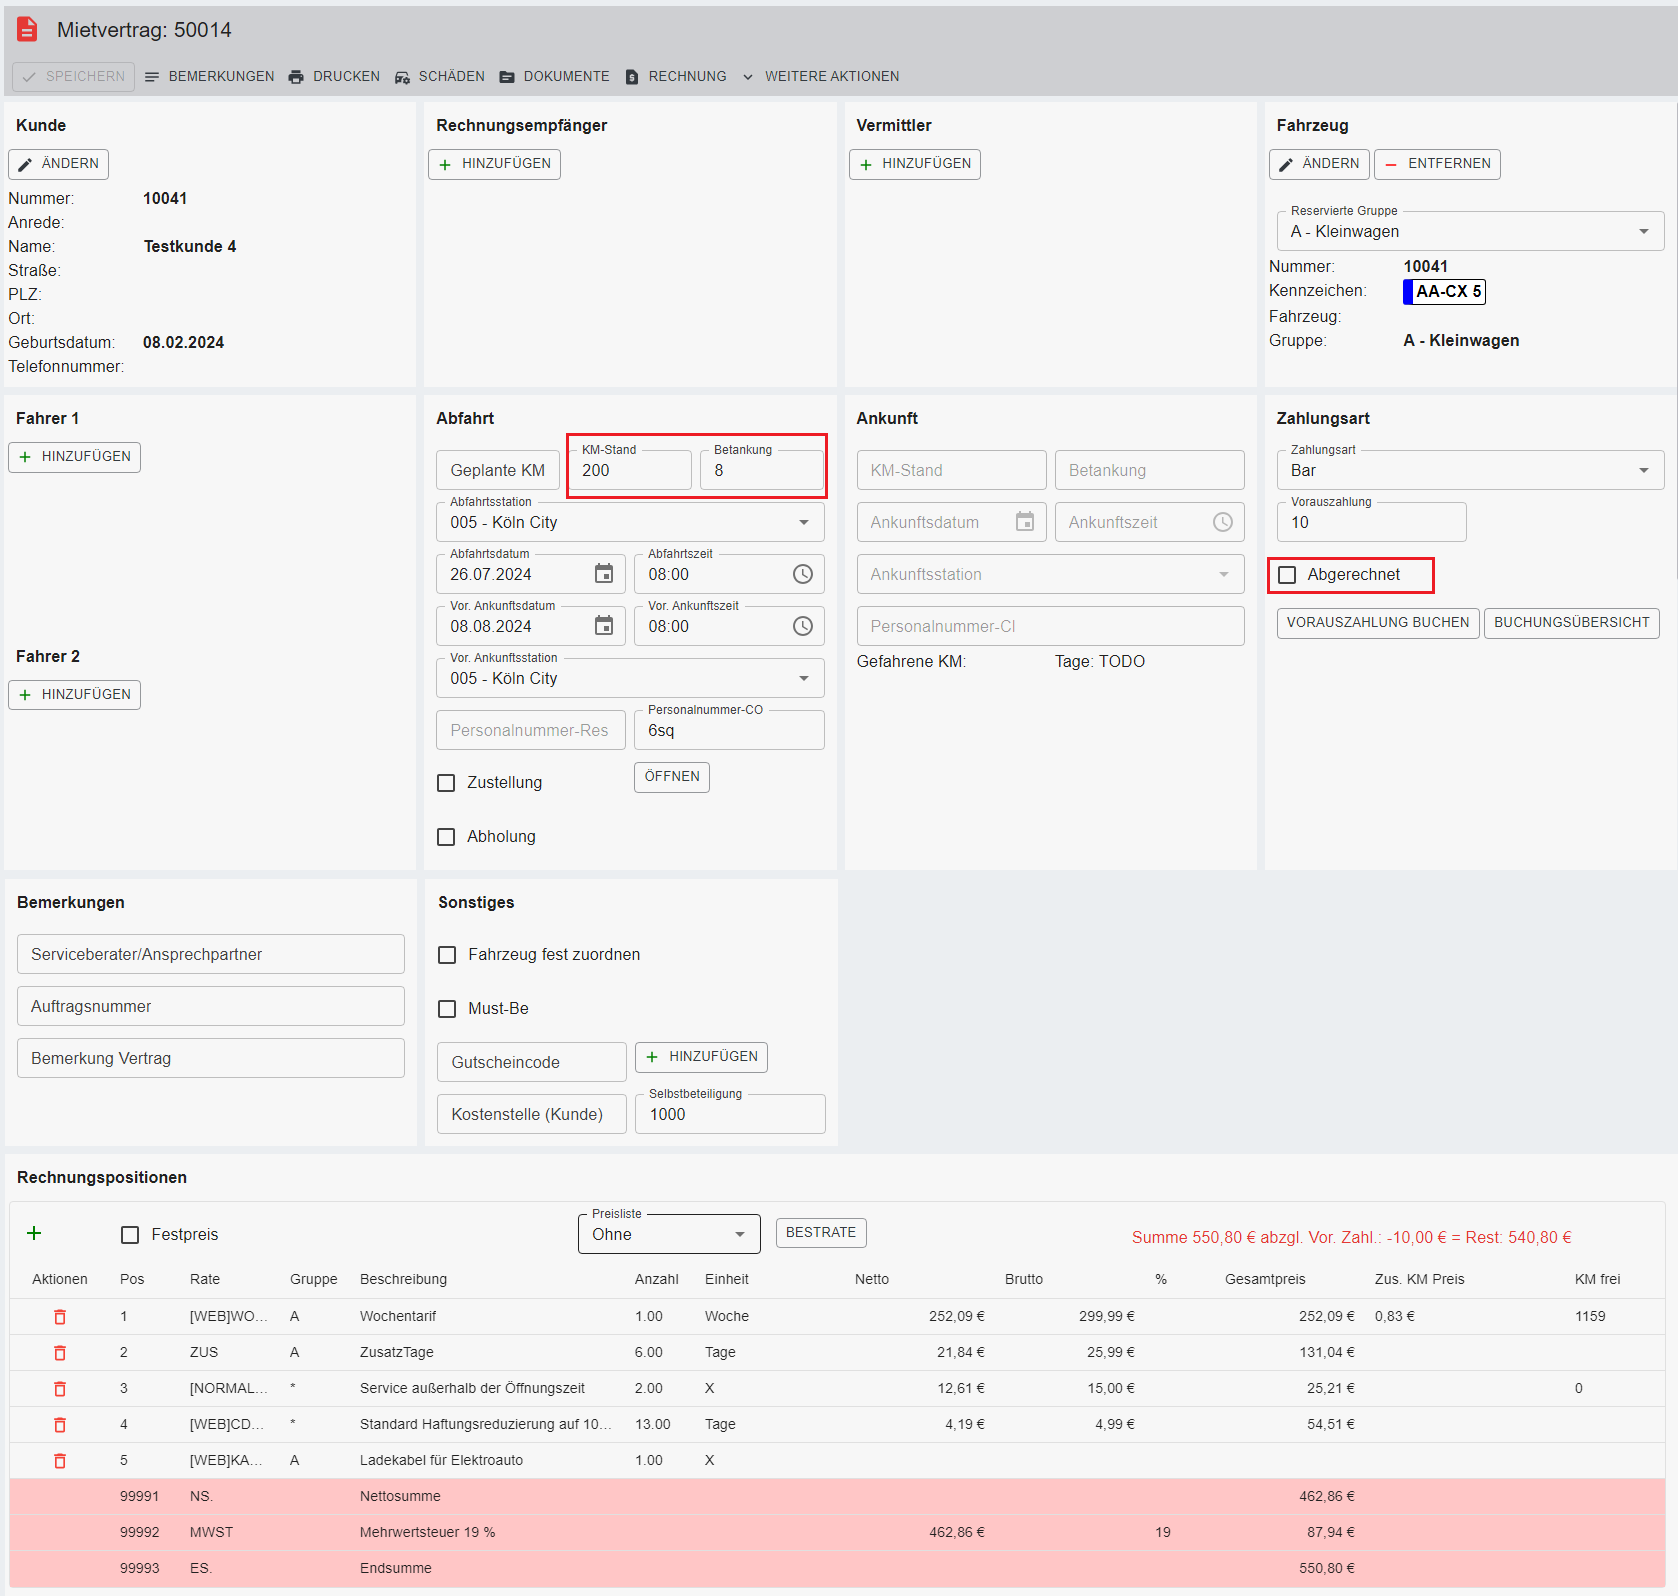
Task: Click the Vorauszahlung buchen button
Action: click(x=1377, y=623)
